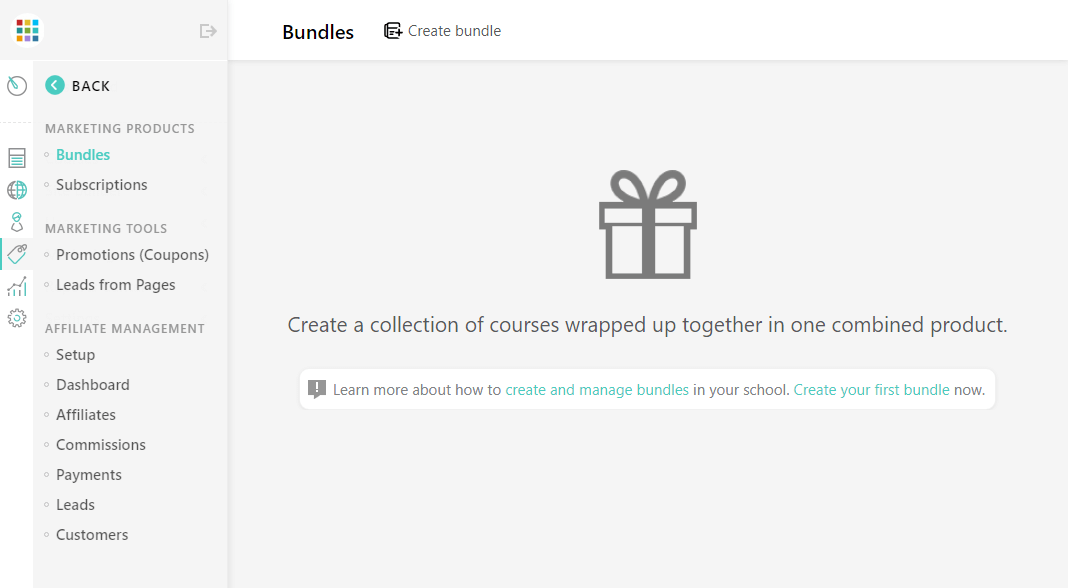Image resolution: width=1068 pixels, height=588 pixels.
Task: Open the globe site icon in sidebar
Action: [x=17, y=189]
